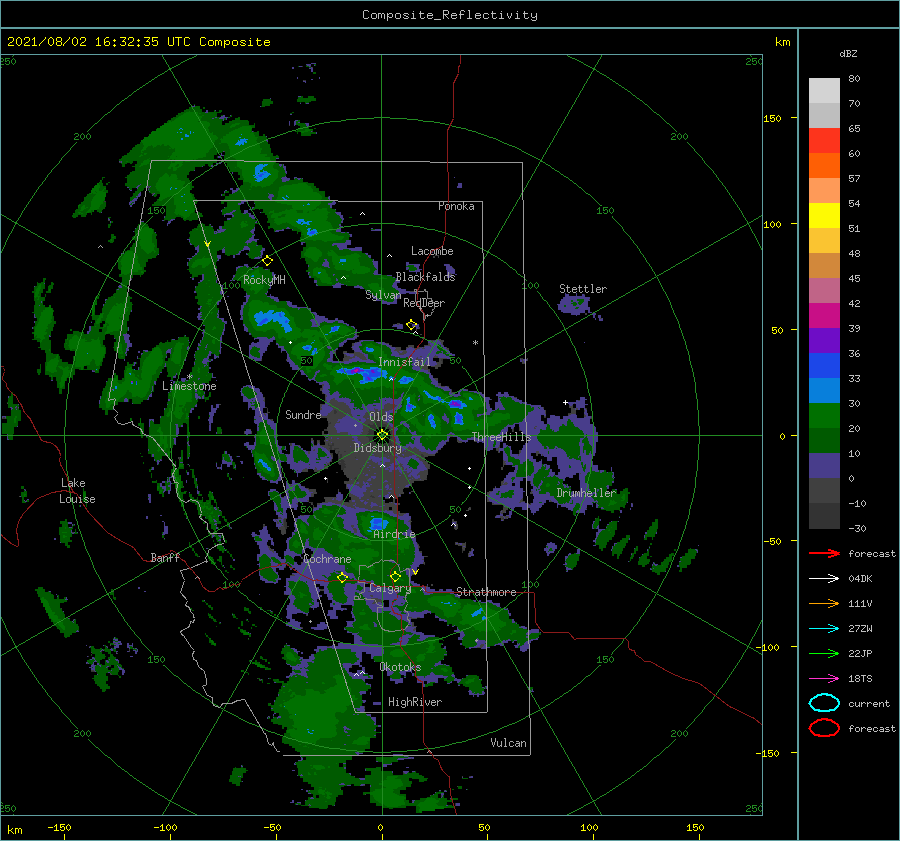
Task: Click the RockyMH label on map
Action: click(x=264, y=280)
